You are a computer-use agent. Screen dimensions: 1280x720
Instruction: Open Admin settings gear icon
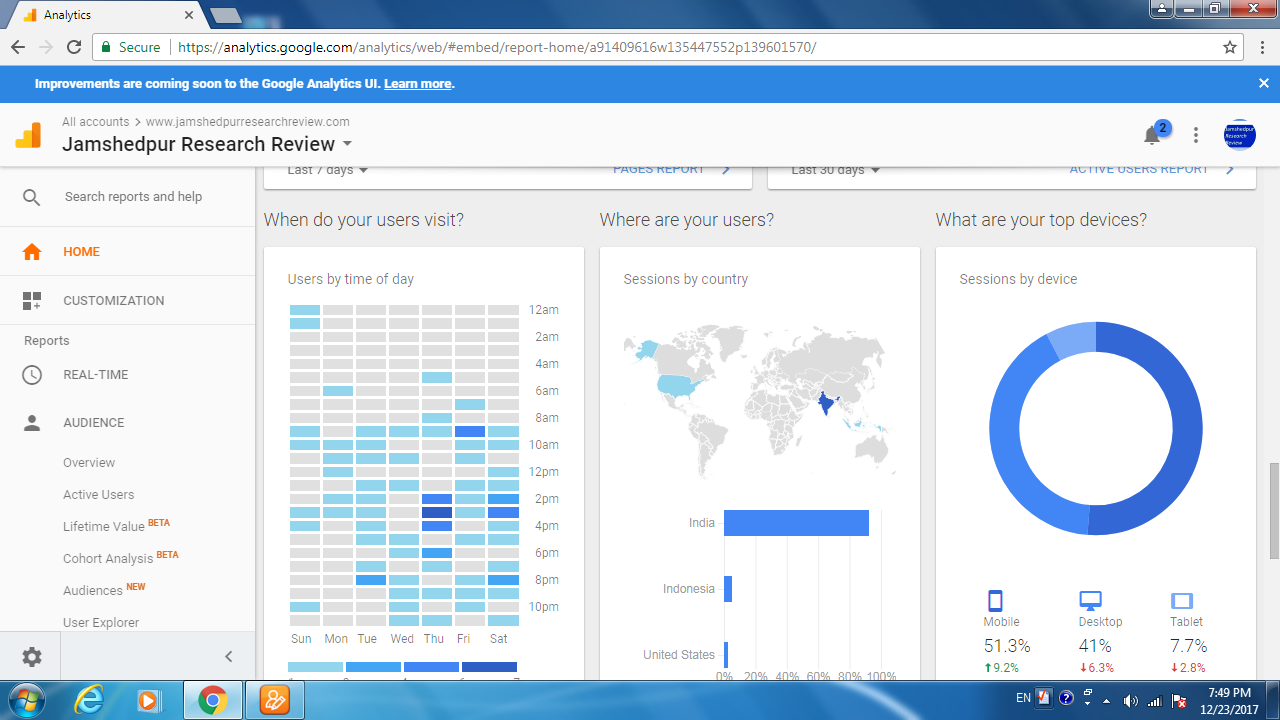[32, 657]
